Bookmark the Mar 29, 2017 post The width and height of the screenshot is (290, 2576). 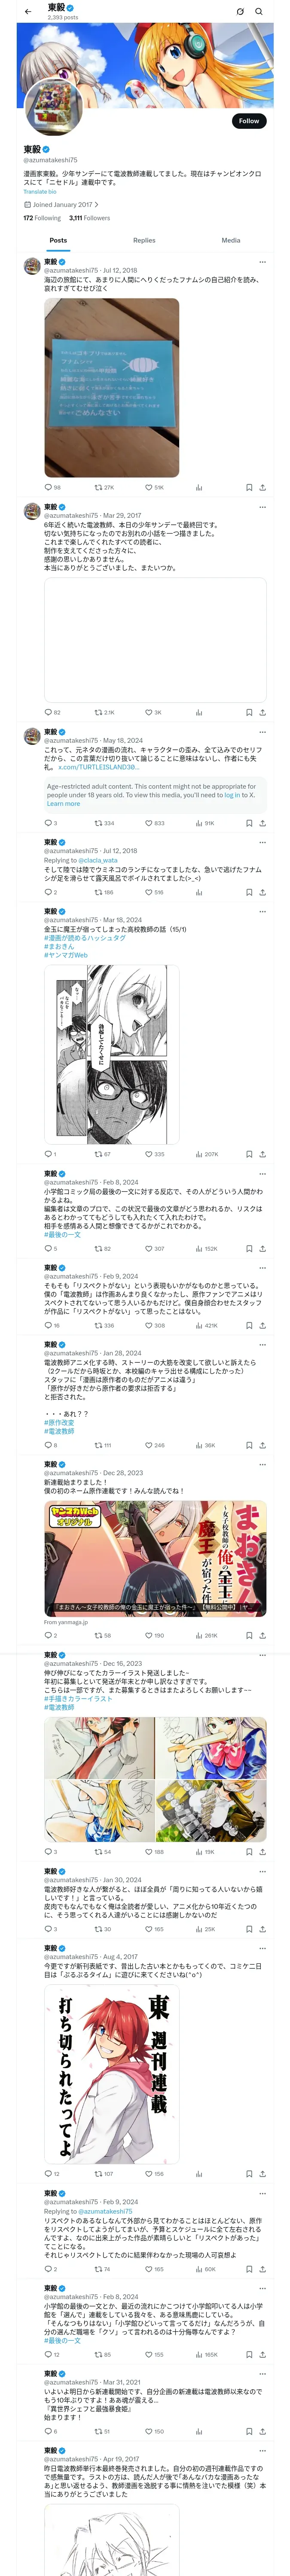tap(249, 713)
